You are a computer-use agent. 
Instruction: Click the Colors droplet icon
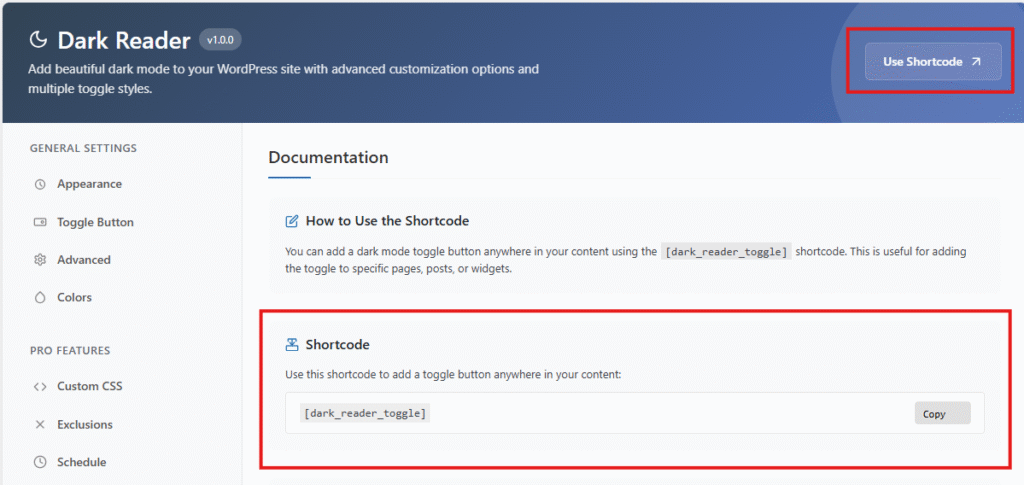point(40,298)
